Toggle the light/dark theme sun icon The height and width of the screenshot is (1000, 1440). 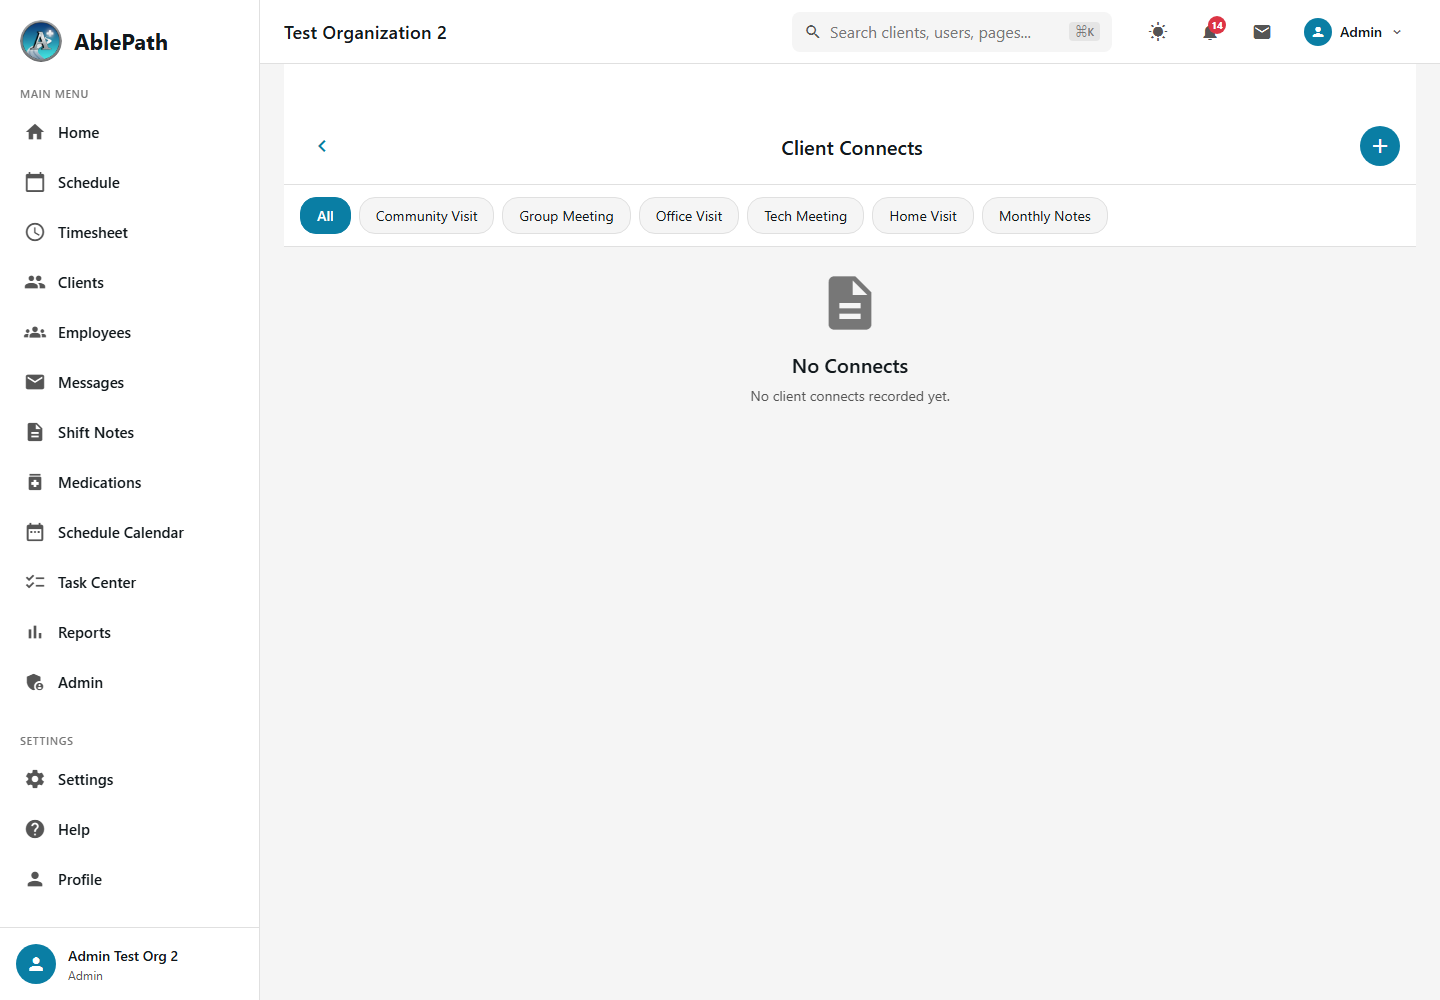click(x=1158, y=32)
